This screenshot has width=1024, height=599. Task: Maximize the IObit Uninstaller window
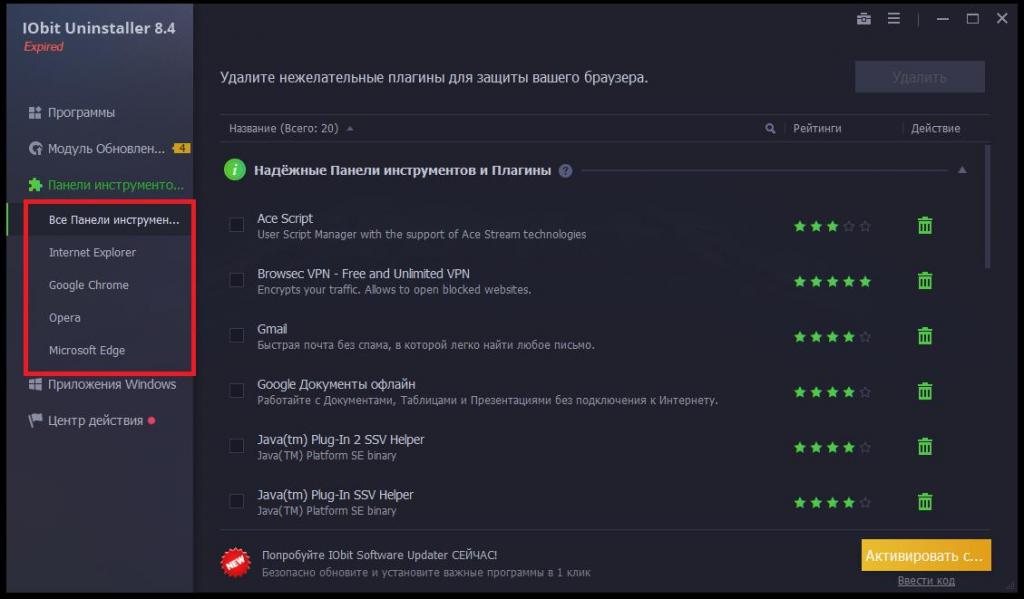pyautogui.click(x=972, y=18)
